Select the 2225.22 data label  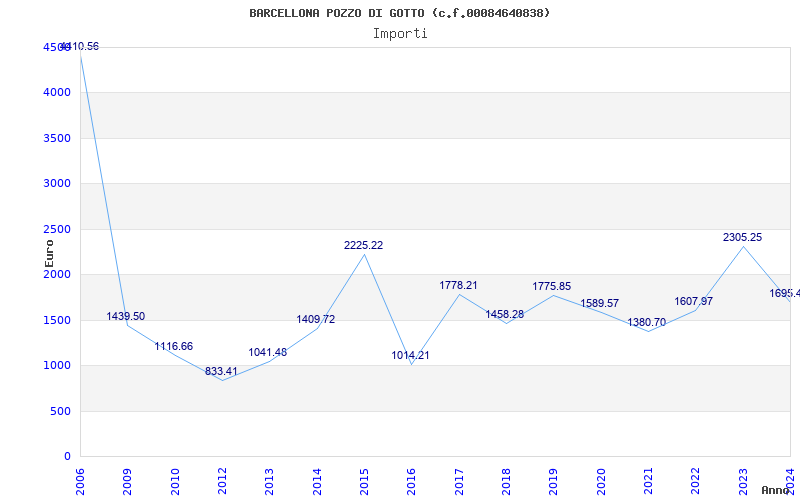point(363,245)
